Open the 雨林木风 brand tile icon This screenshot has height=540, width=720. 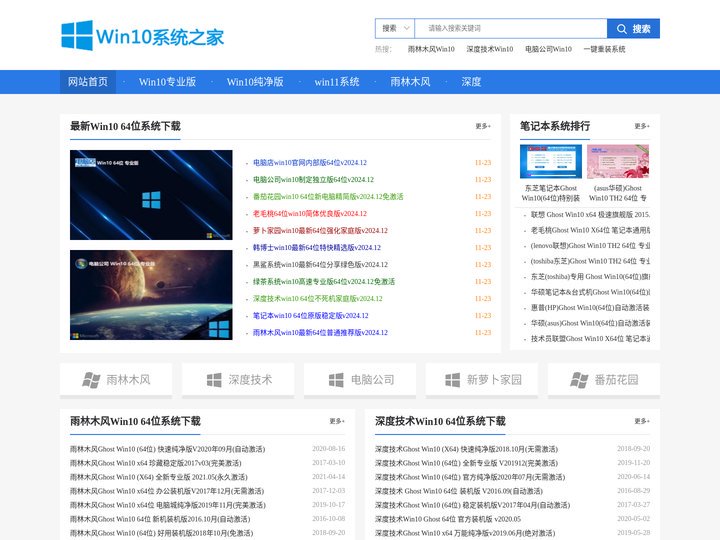[91, 380]
